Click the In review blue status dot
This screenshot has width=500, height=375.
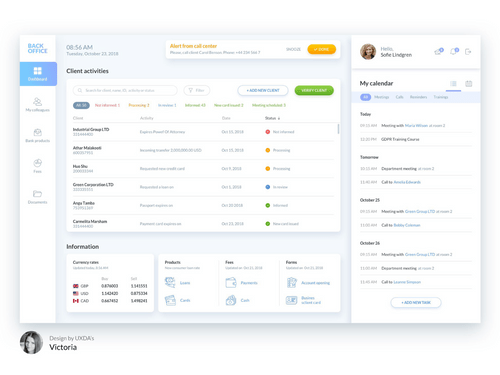coord(267,187)
